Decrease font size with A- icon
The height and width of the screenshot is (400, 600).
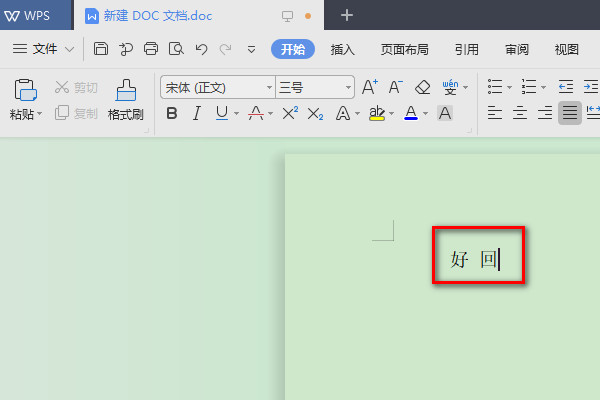tap(396, 87)
